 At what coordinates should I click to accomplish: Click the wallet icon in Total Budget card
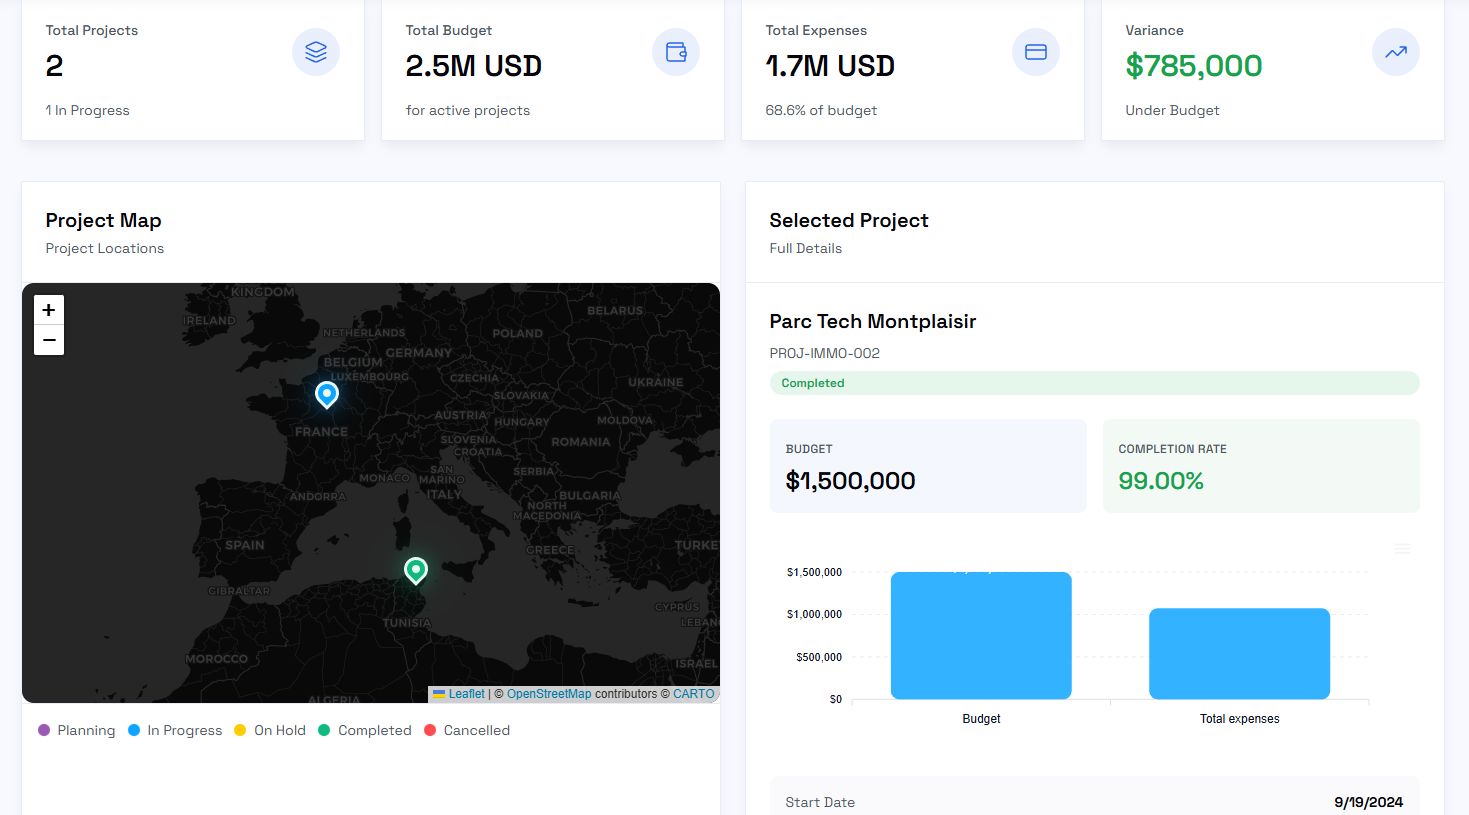676,52
